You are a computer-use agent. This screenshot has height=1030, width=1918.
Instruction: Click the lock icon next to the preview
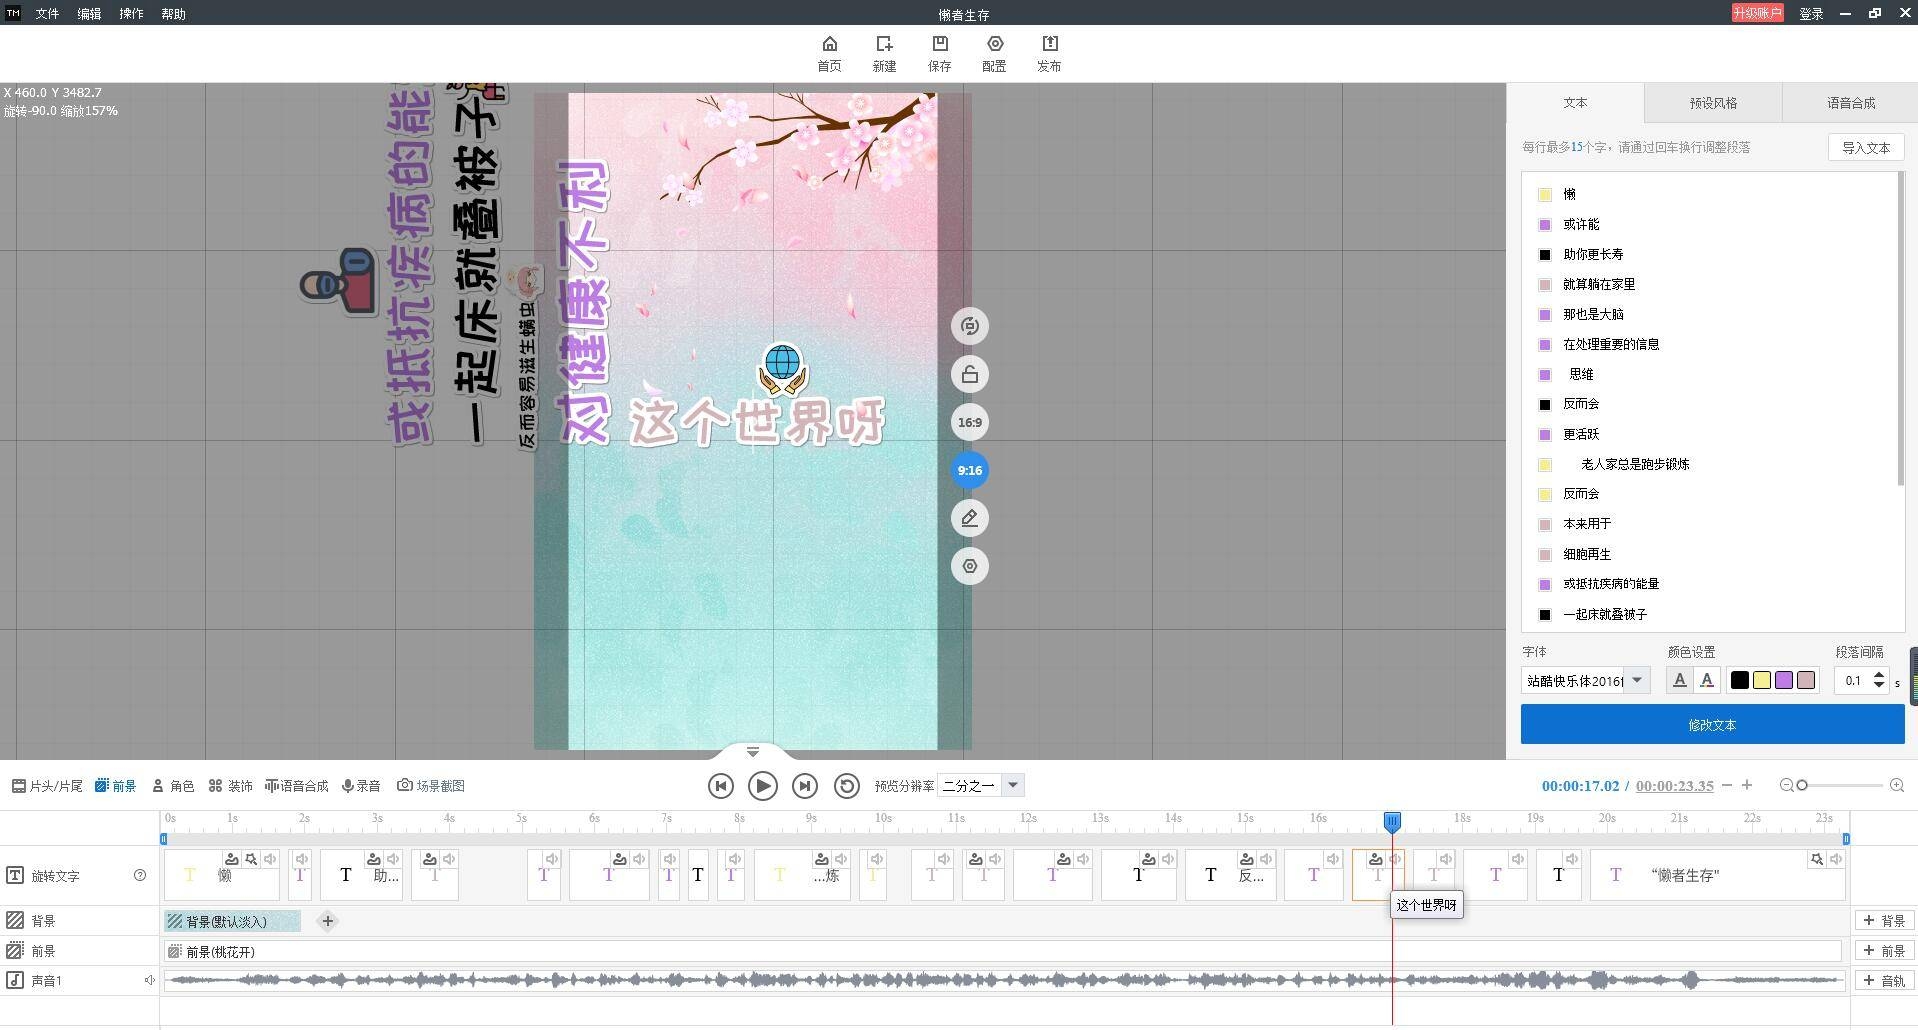pyautogui.click(x=968, y=373)
